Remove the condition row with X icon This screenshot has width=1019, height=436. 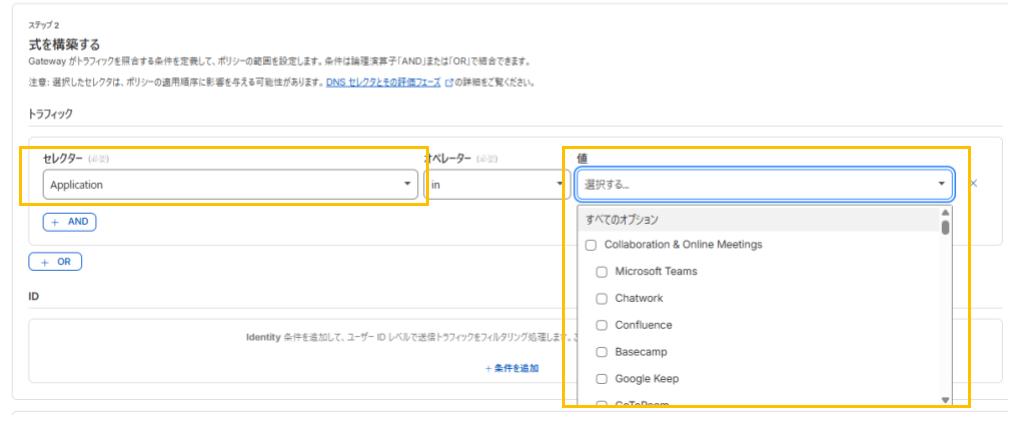pos(974,184)
